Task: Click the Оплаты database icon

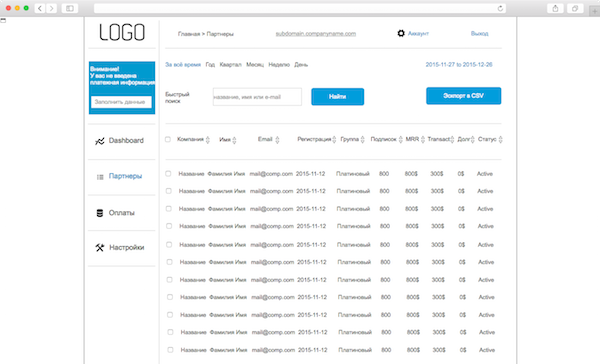Action: [99, 213]
